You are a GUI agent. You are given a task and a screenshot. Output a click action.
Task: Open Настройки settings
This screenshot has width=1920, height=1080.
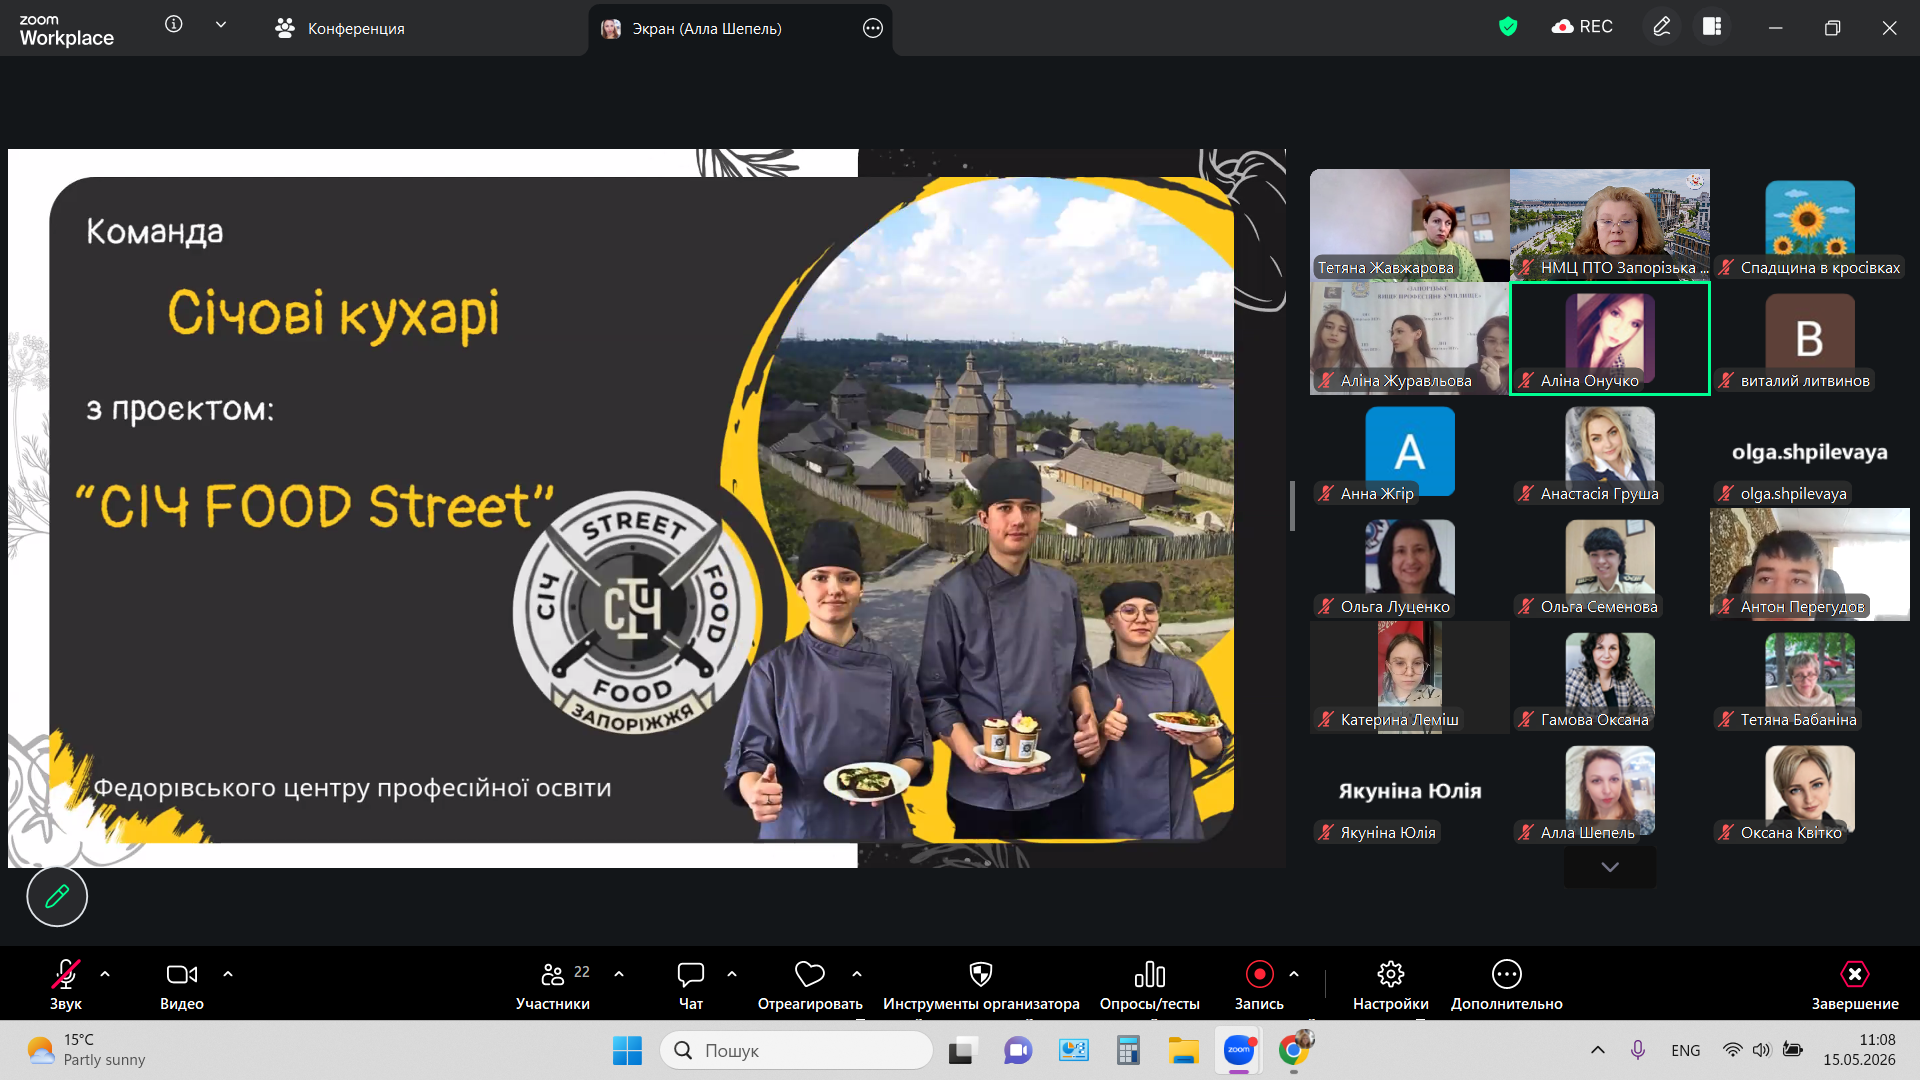pos(1391,984)
